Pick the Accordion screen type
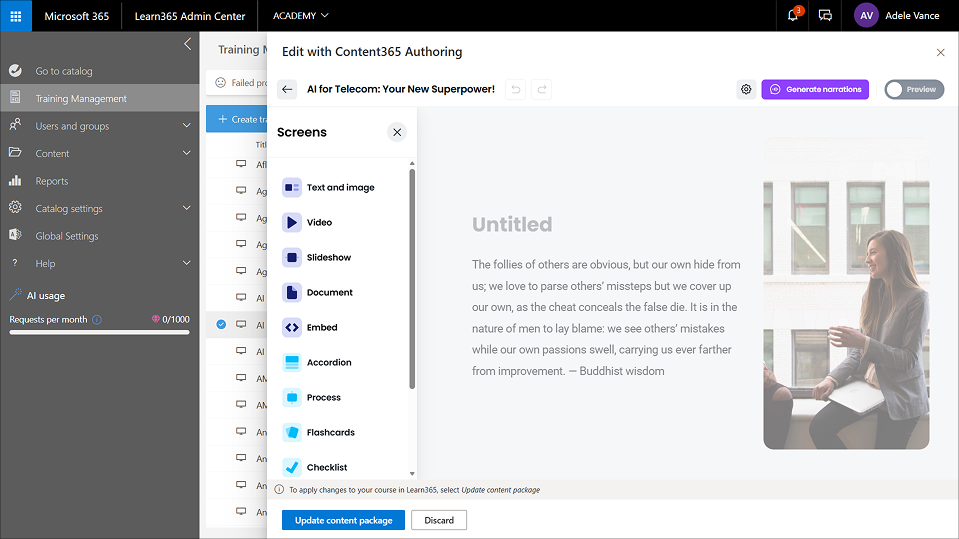This screenshot has width=959, height=539. coord(291,362)
